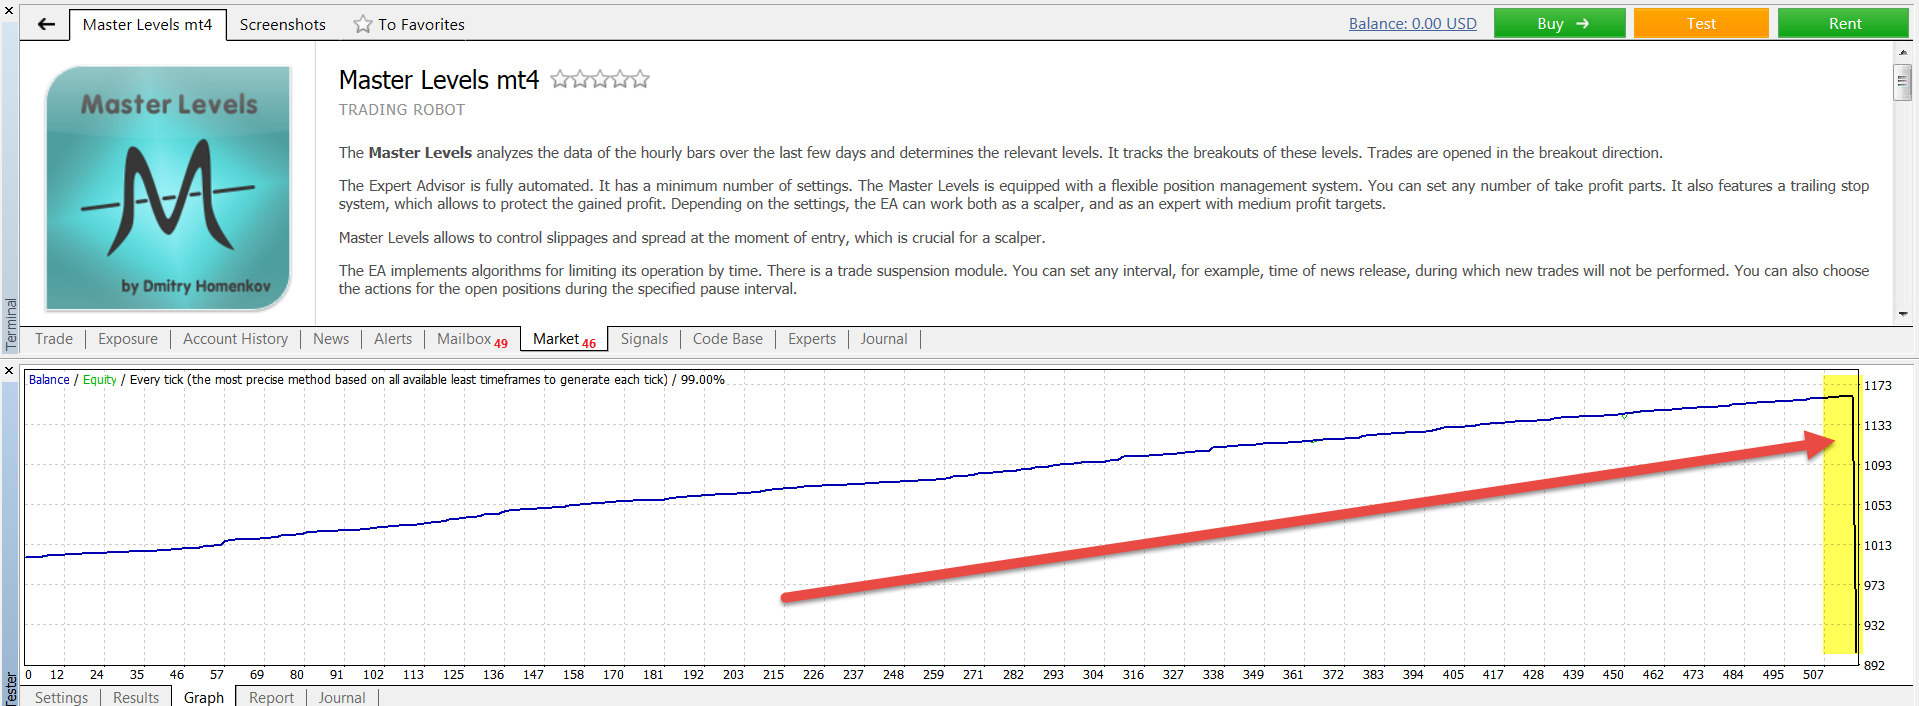This screenshot has width=1919, height=706.
Task: Click the star rating for Master Levels mt4
Action: [x=600, y=79]
